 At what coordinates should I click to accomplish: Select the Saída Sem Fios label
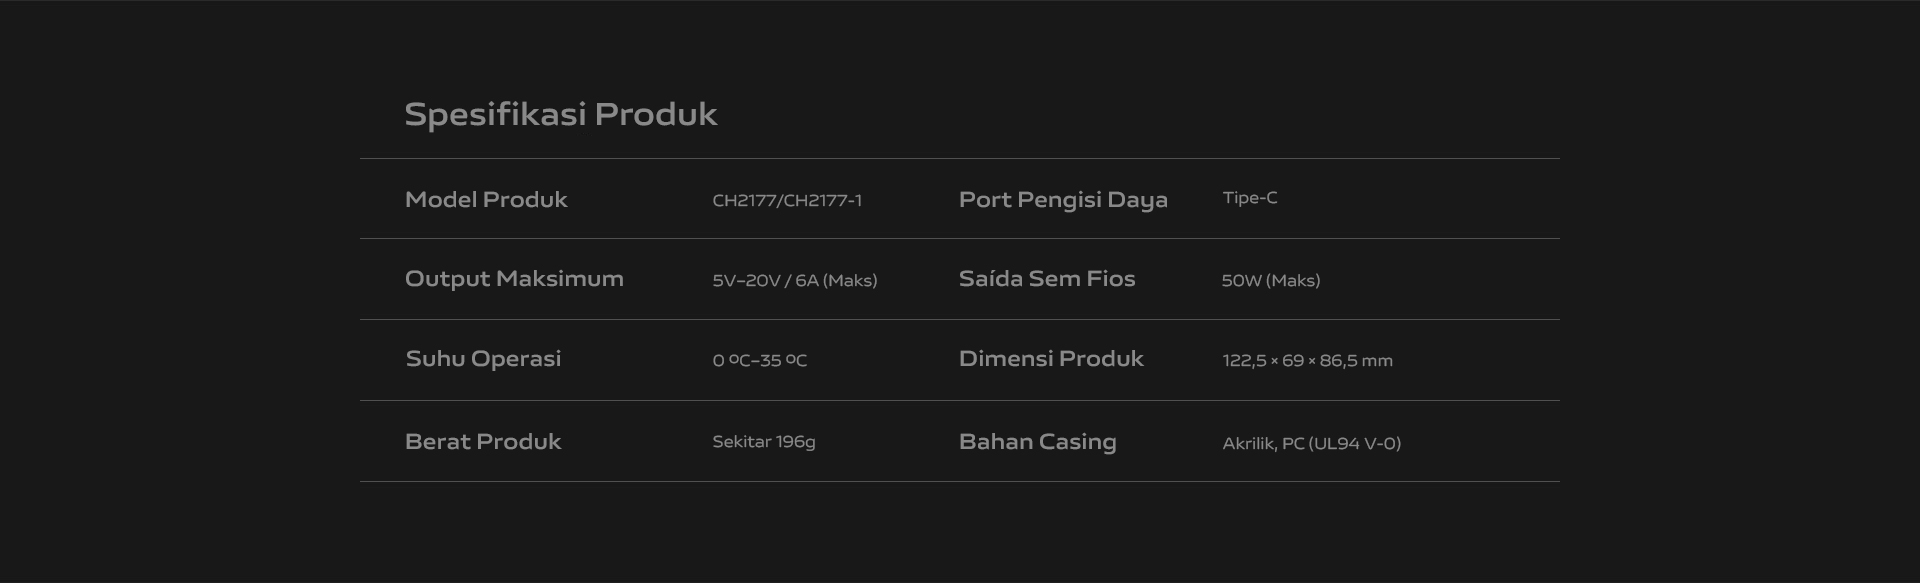tap(1047, 279)
